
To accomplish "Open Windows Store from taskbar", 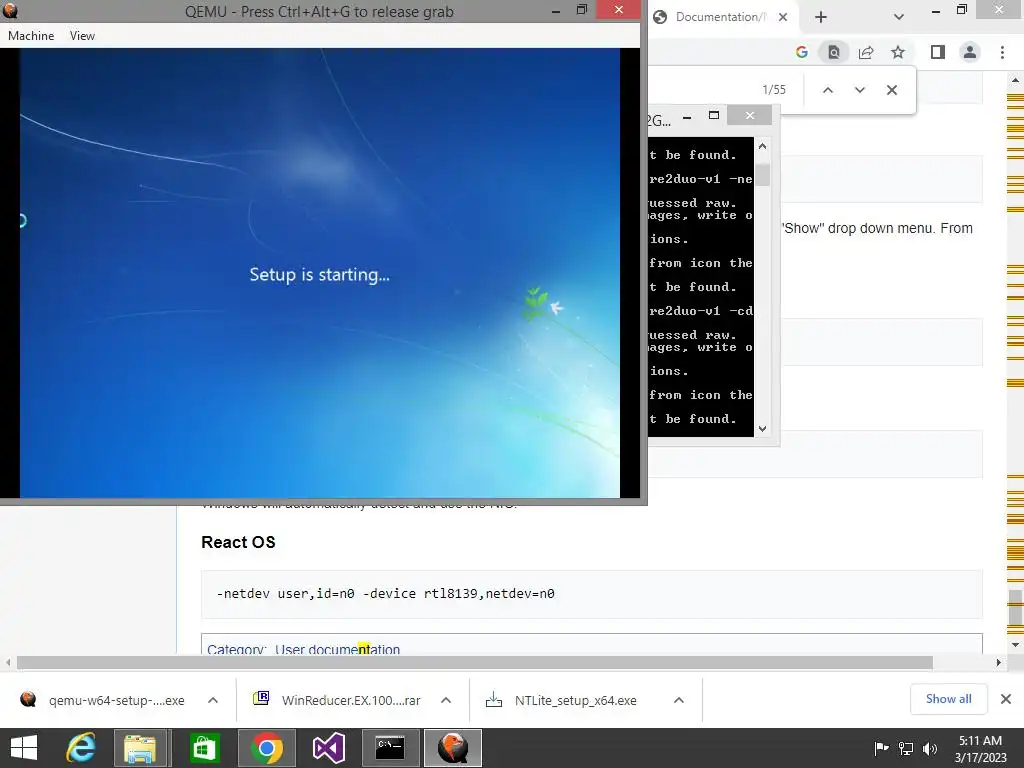I will (204, 748).
